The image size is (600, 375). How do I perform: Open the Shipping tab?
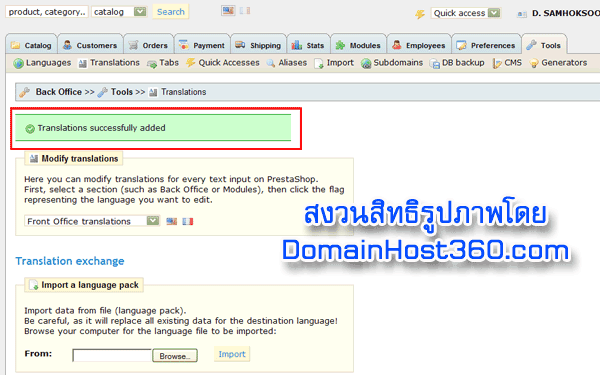point(258,45)
